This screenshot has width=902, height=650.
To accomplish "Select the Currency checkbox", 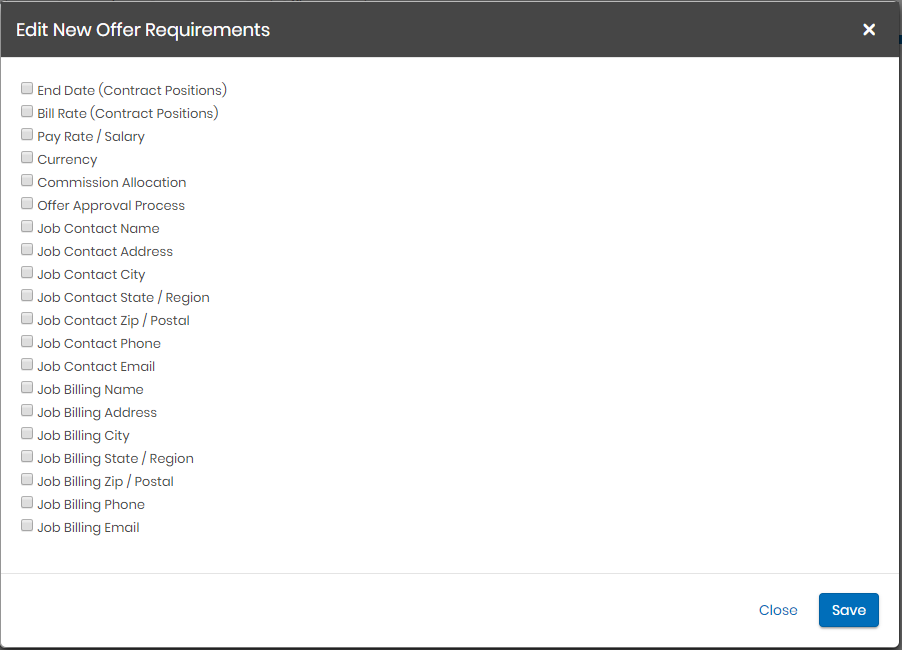I will click(x=27, y=158).
